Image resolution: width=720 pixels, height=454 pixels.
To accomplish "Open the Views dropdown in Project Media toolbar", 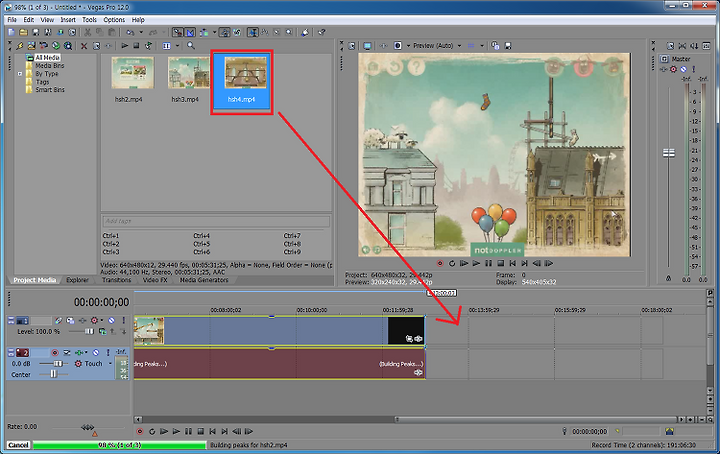I will [177, 45].
